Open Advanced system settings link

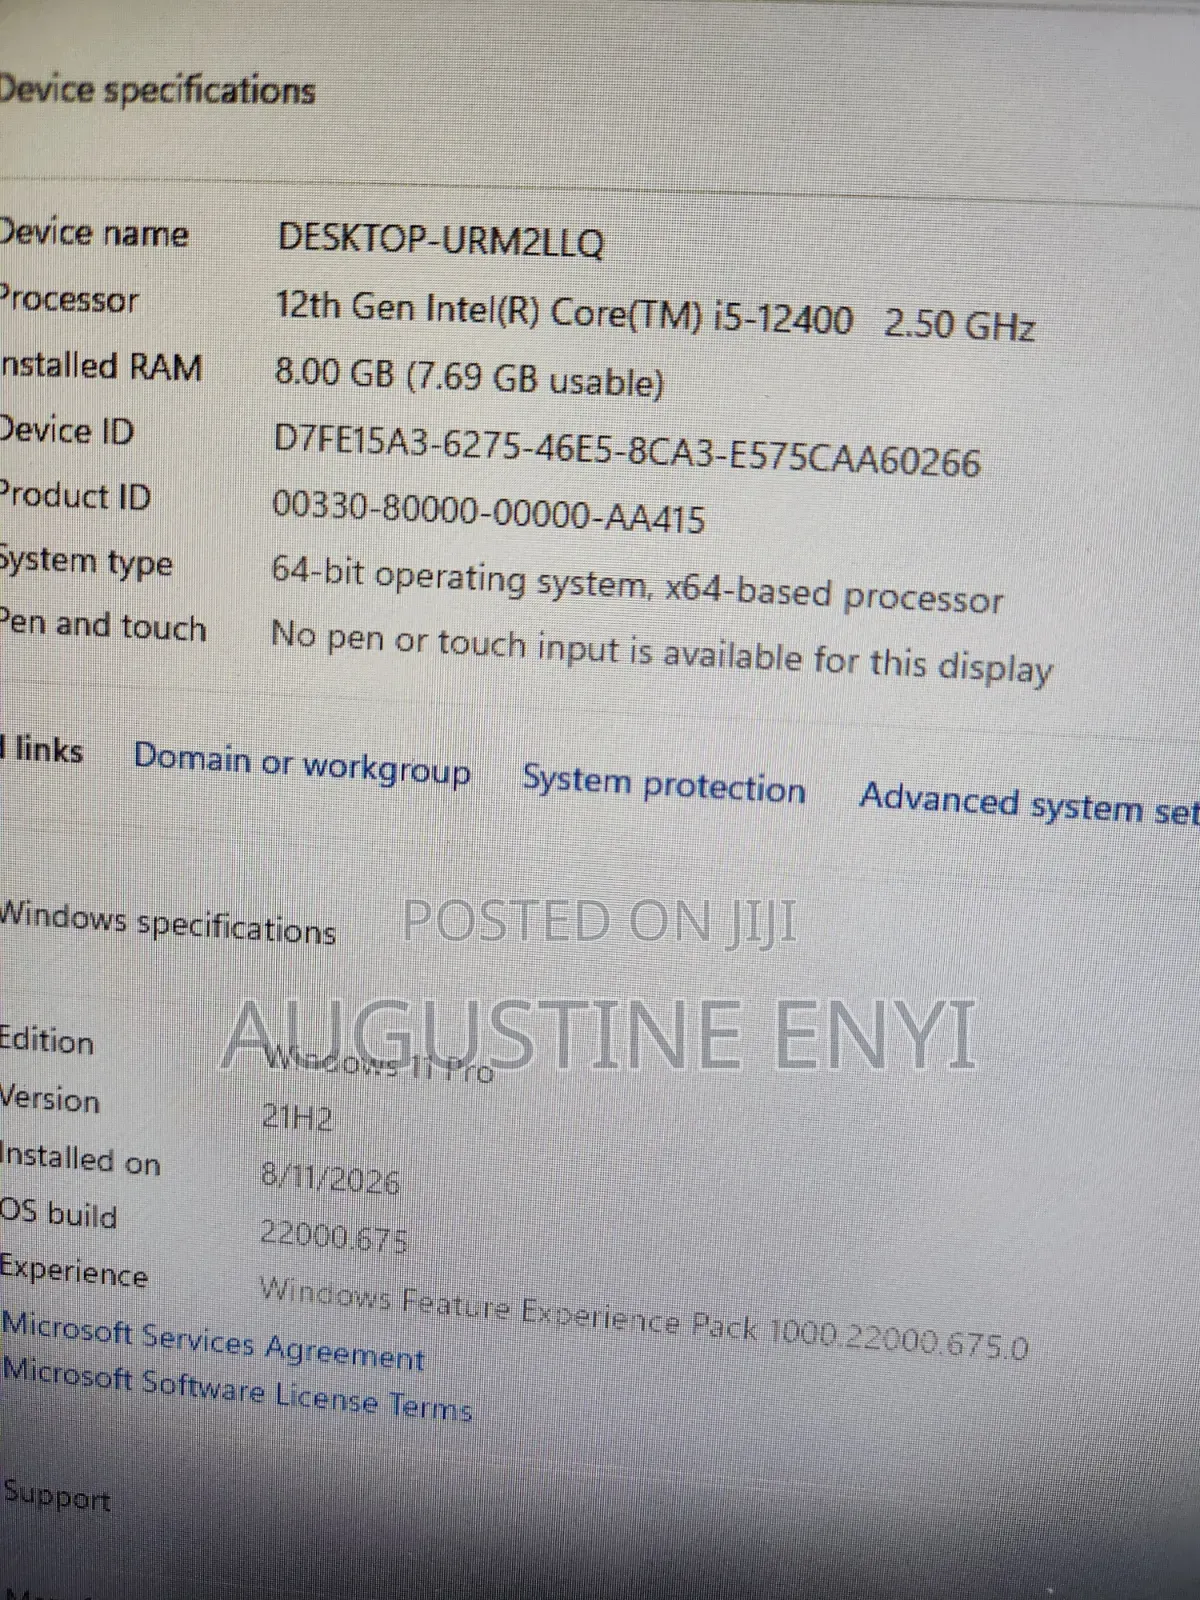click(x=1029, y=803)
